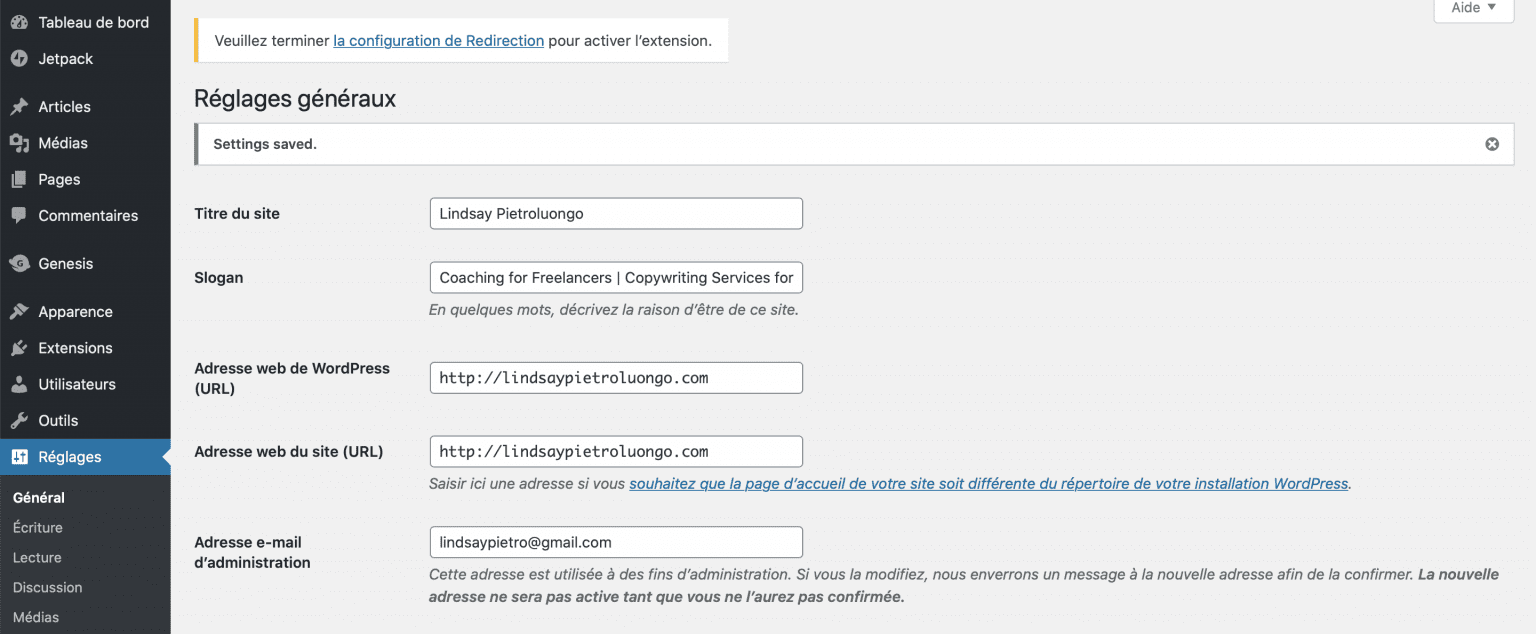Image resolution: width=1536 pixels, height=634 pixels.
Task: Follow the configuration de Redirection link
Action: [438, 41]
